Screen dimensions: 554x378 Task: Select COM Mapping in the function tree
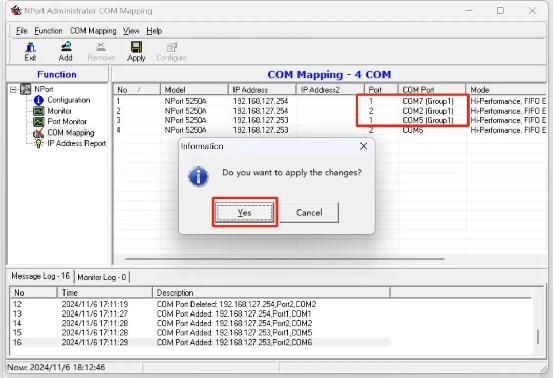coord(71,132)
